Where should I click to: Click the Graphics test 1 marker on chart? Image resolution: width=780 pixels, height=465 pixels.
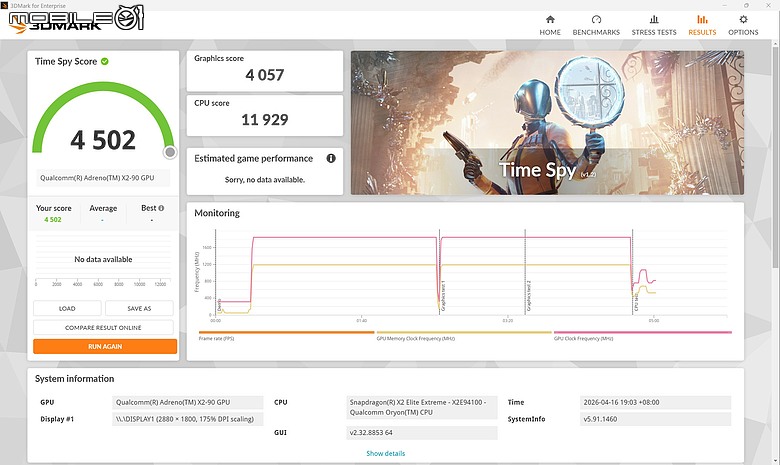point(443,296)
